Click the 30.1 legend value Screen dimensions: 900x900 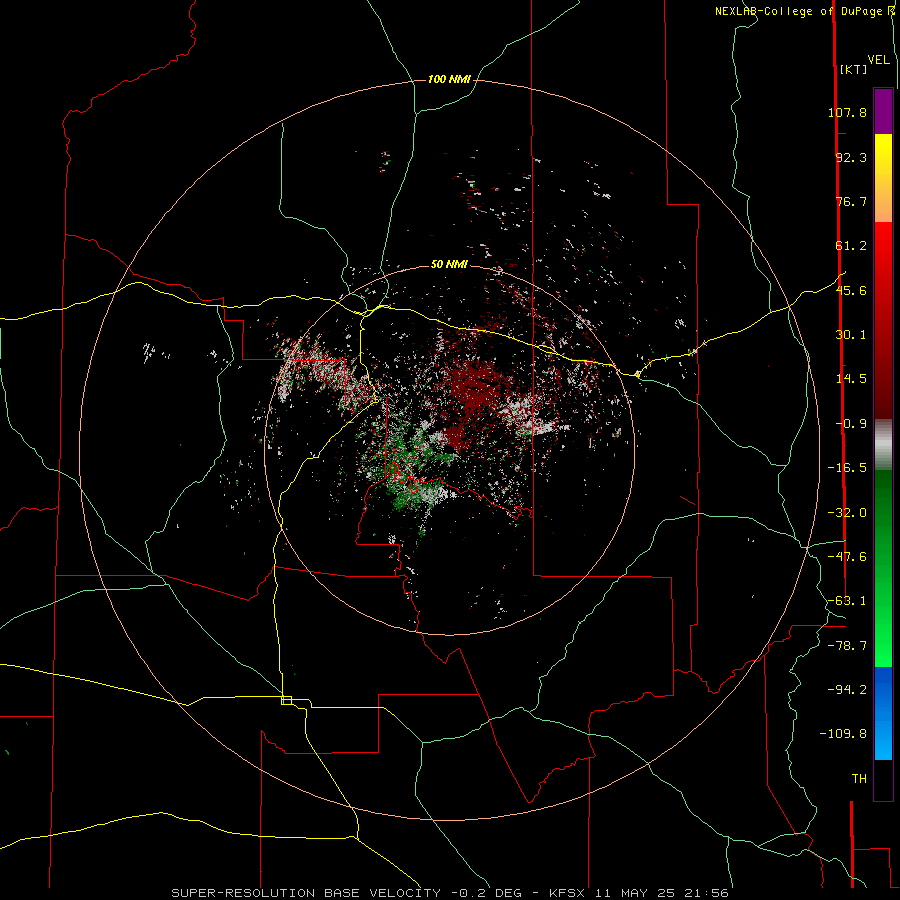pos(851,335)
